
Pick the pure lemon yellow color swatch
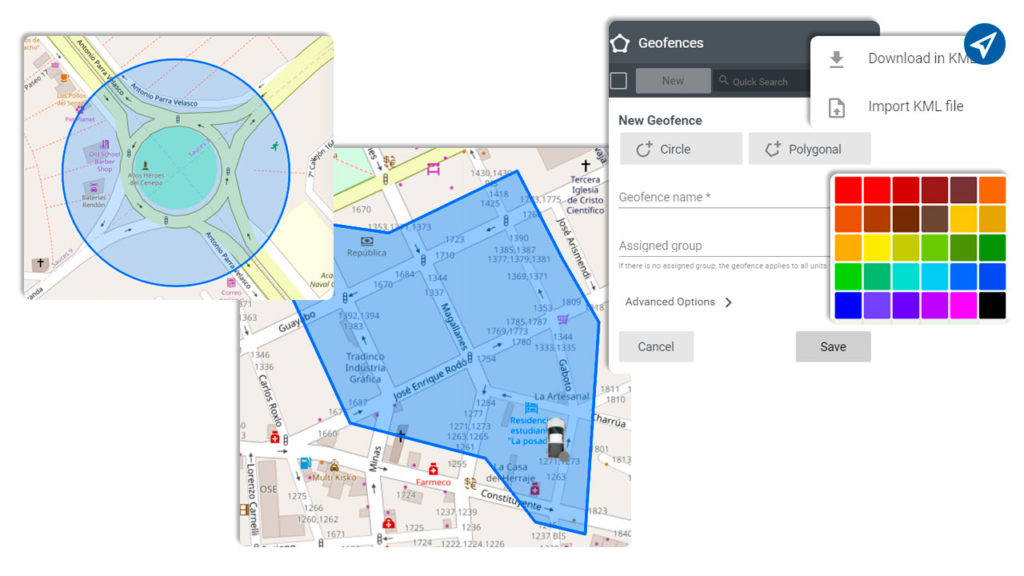pos(876,248)
